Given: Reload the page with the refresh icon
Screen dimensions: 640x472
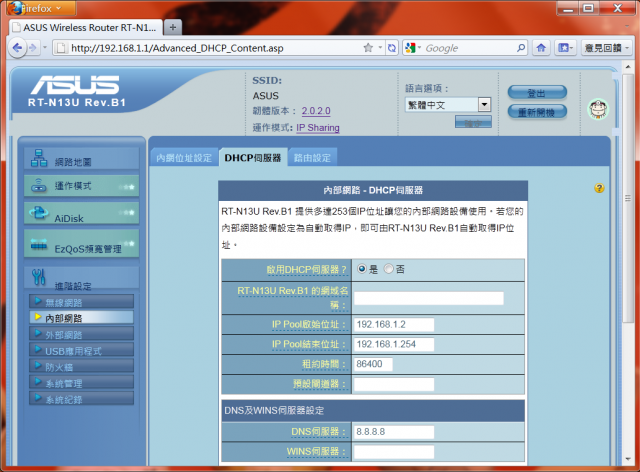Looking at the screenshot, I should tap(391, 48).
